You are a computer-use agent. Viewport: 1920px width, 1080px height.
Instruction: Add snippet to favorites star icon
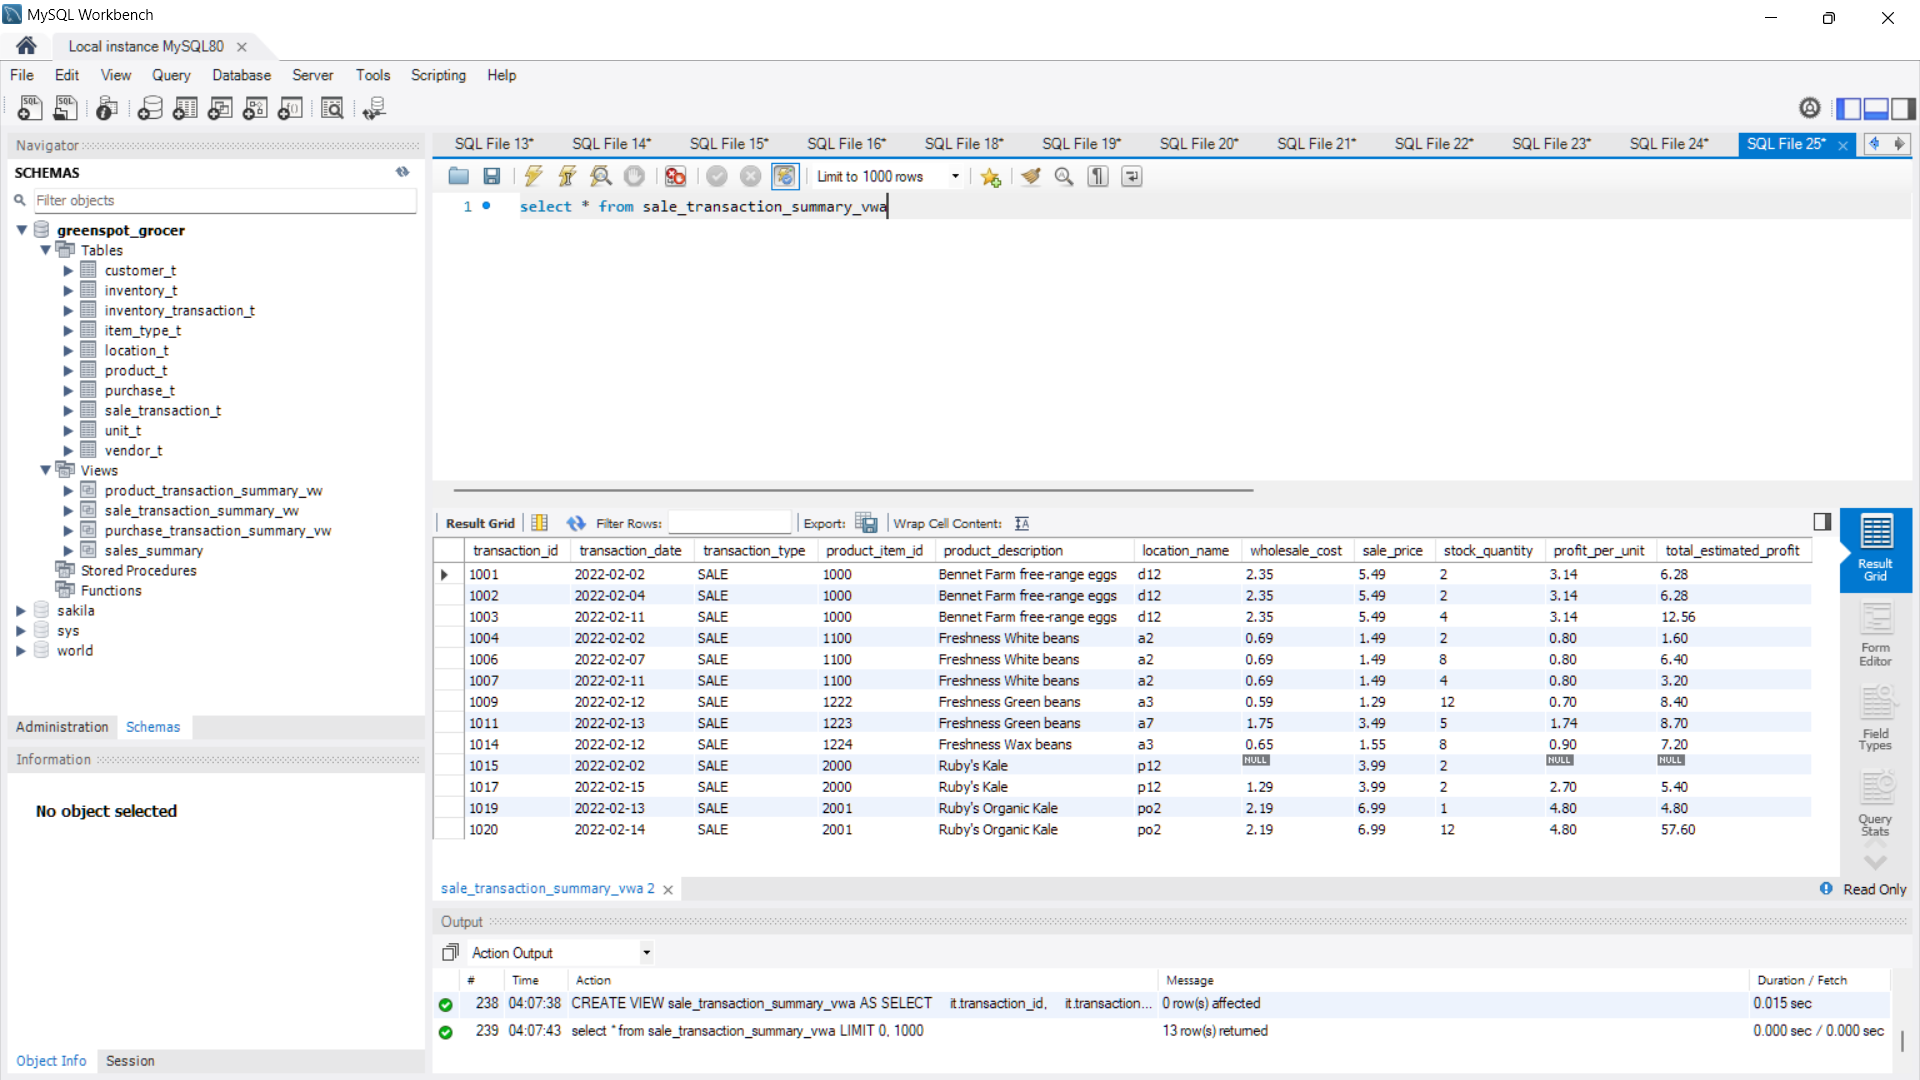tap(990, 177)
